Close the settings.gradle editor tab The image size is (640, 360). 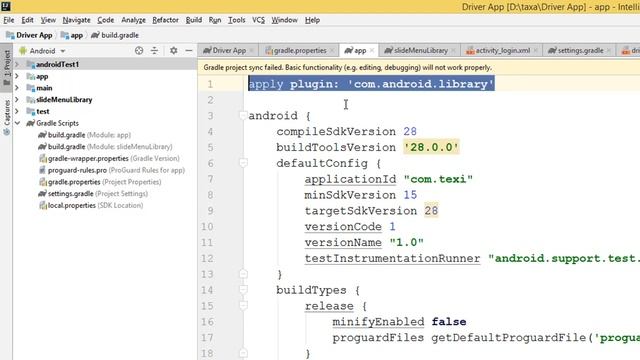[x=609, y=51]
